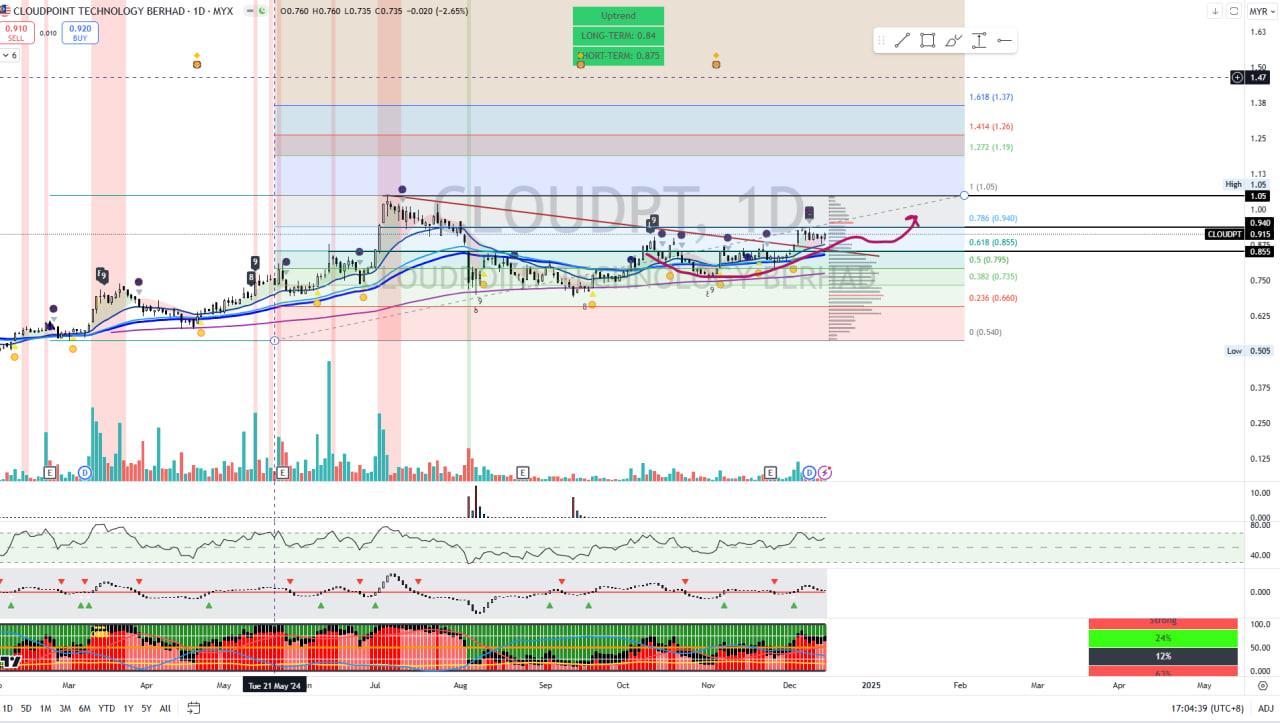Screen dimensions: 1280x723
Task: Click the Fibonacci anchor point at 1.05
Action: tap(963, 194)
